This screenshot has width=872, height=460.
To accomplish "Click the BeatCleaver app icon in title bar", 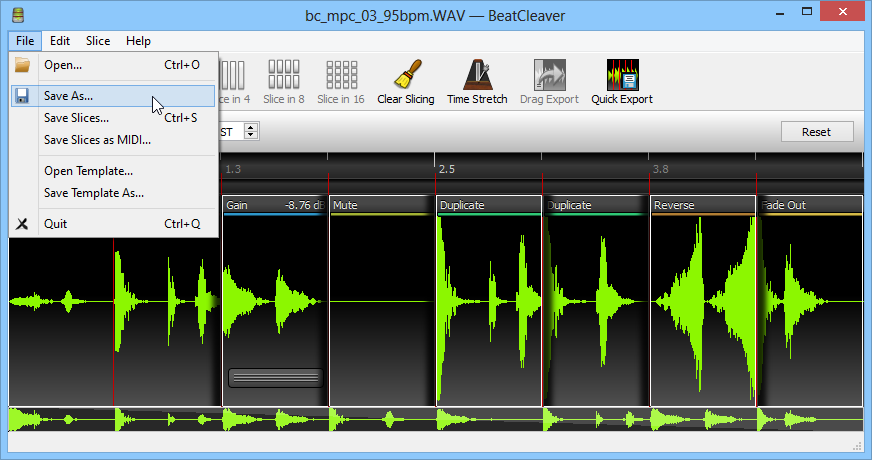I will (x=18, y=15).
